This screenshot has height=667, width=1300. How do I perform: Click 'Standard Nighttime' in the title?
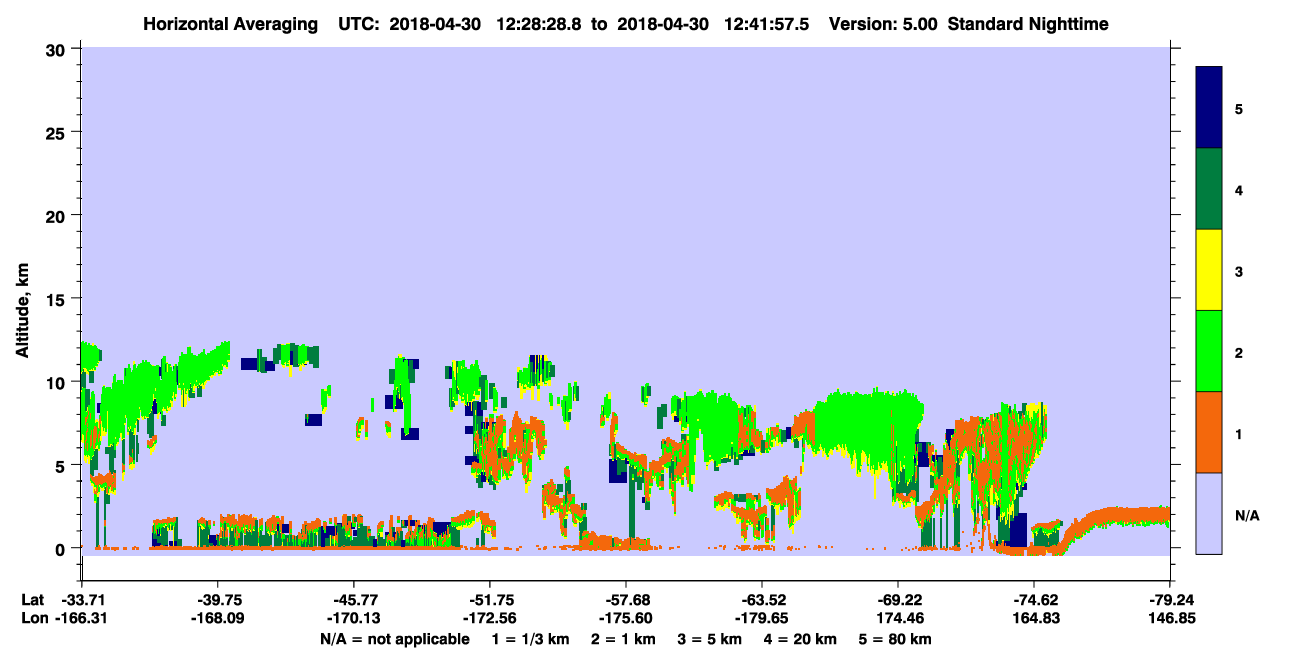tap(1030, 23)
